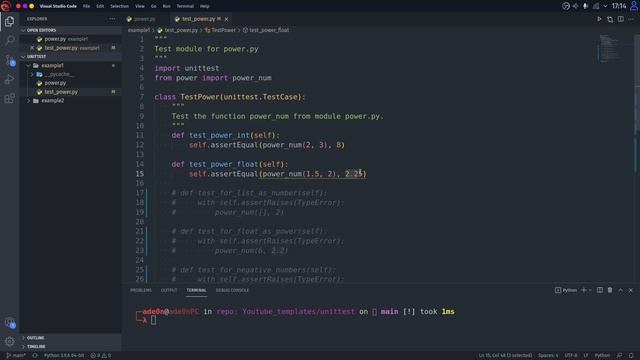Open Source Control view in activity bar
640x360 pixels.
(9, 60)
